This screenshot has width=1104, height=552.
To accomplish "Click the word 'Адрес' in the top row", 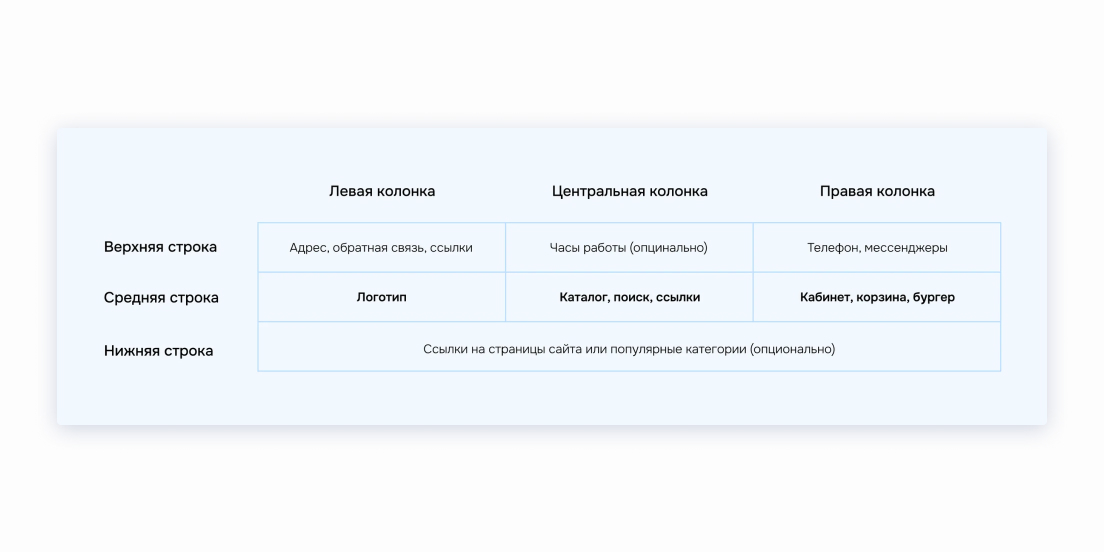I will (x=308, y=248).
